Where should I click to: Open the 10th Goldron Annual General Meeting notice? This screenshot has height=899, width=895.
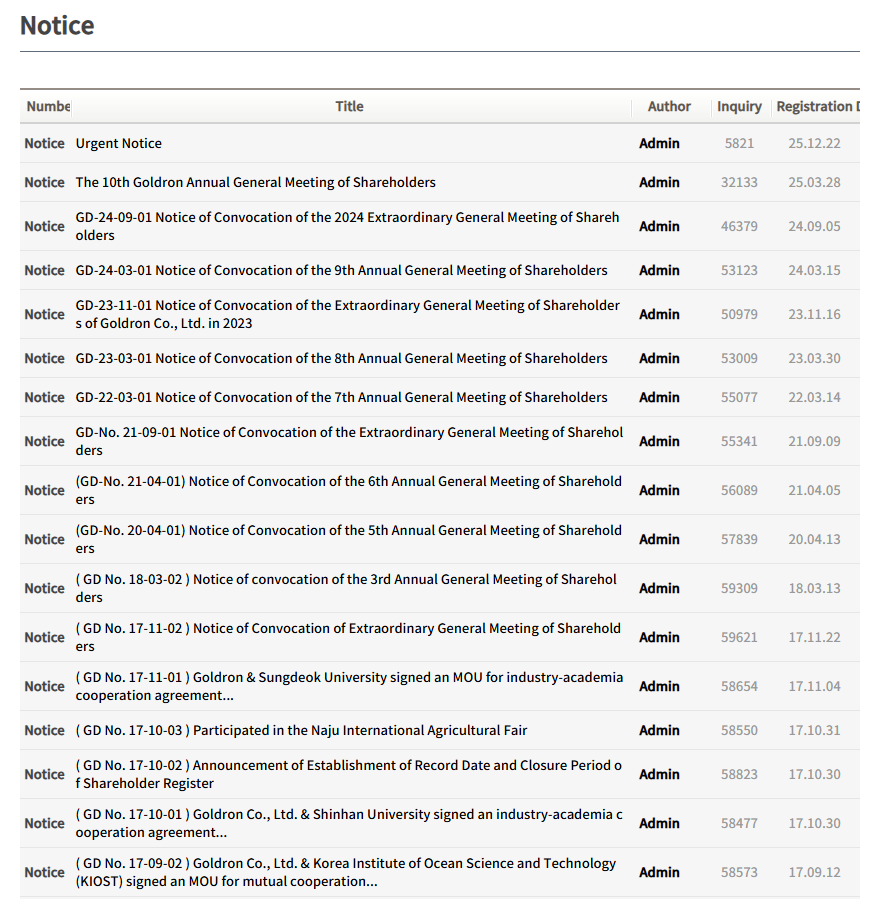[256, 182]
